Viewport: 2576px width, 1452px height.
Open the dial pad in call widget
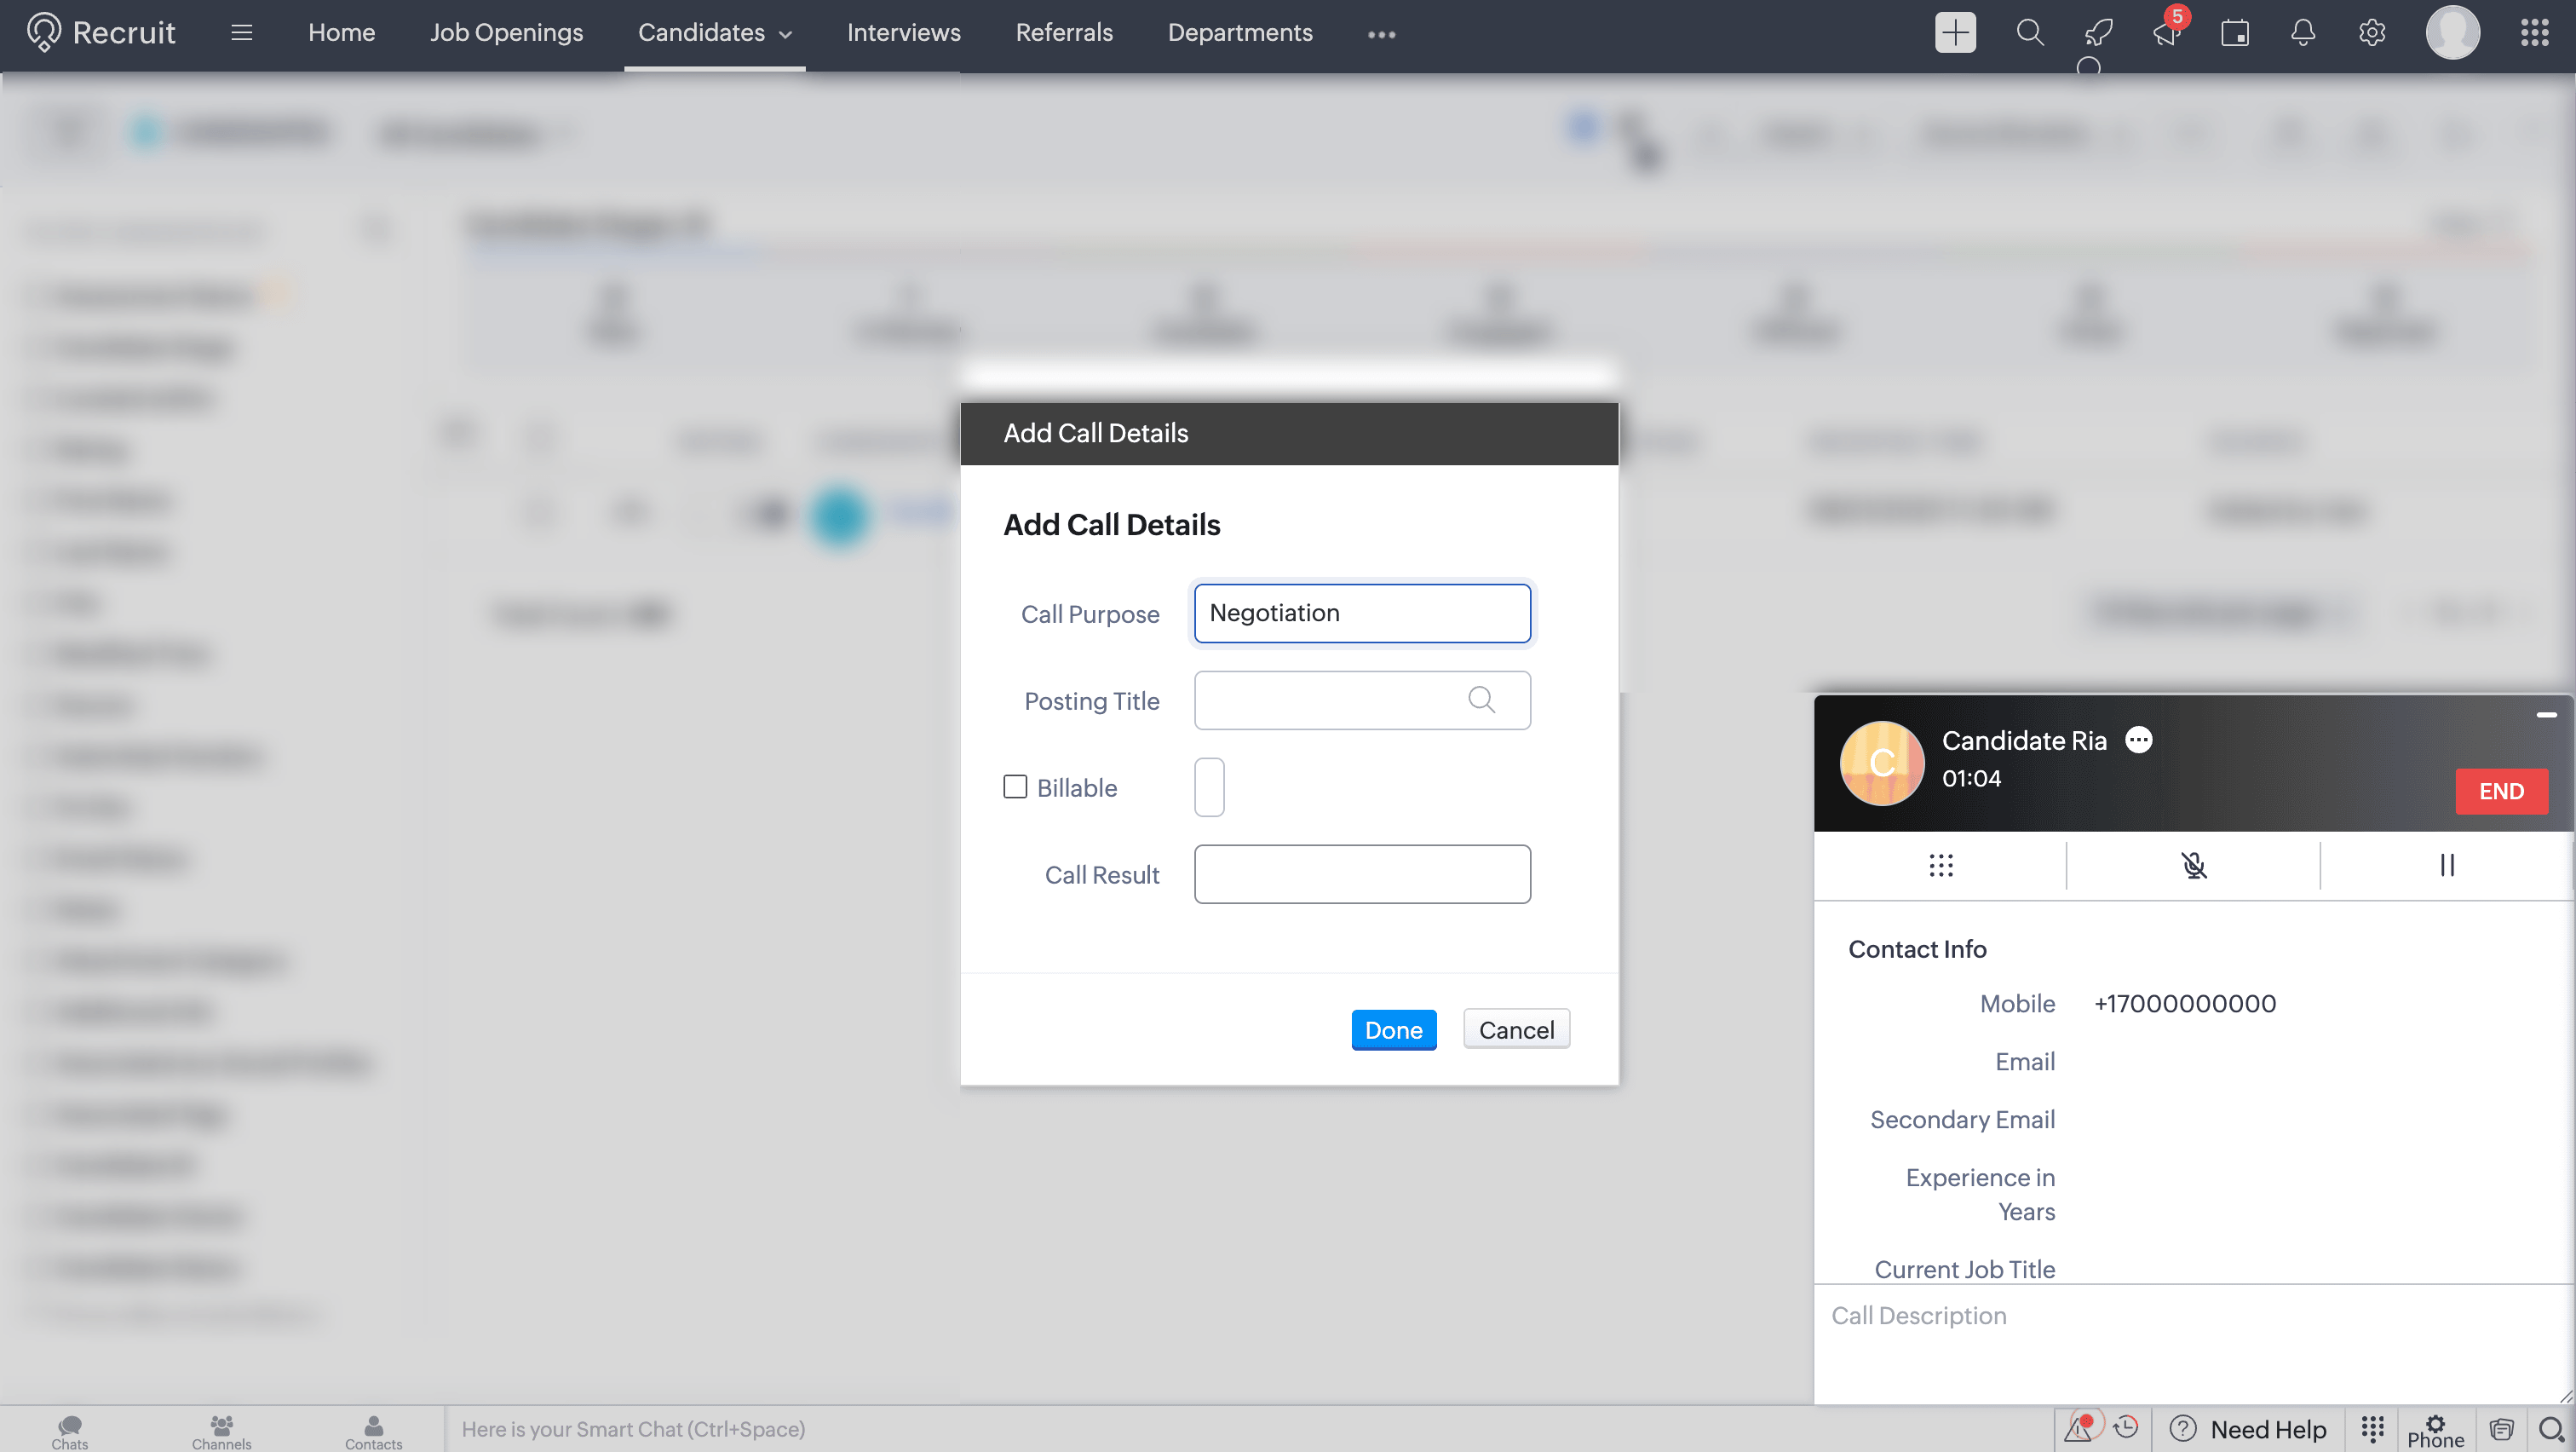tap(1940, 865)
